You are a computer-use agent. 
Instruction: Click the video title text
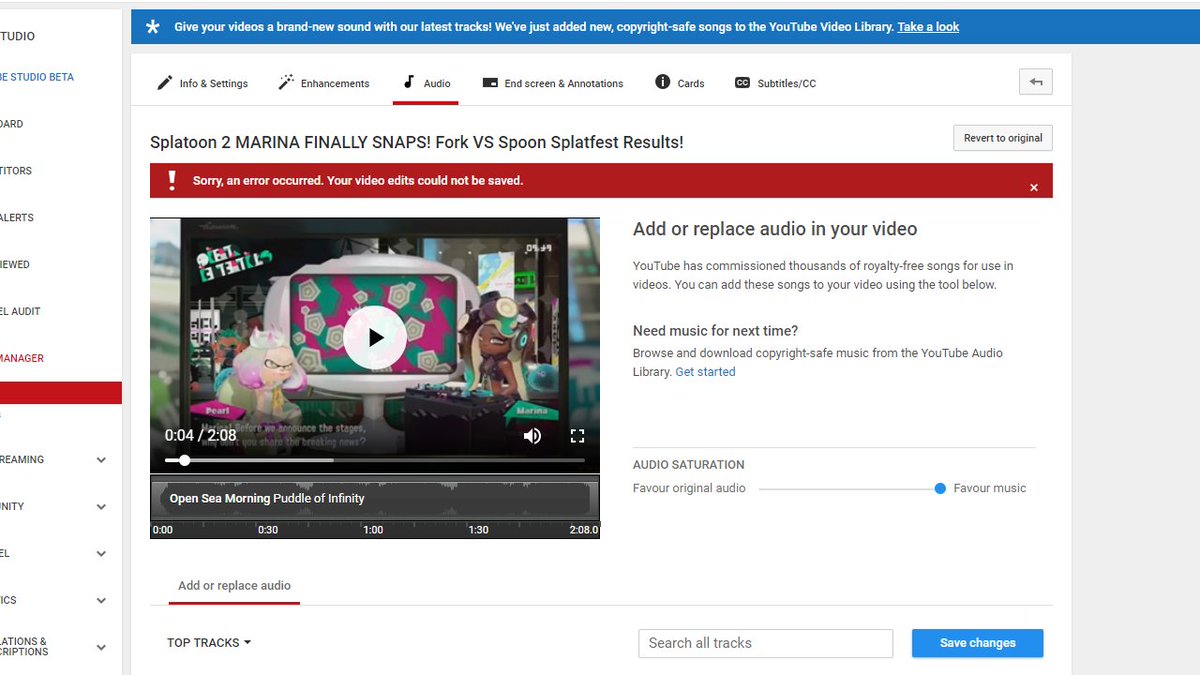[x=417, y=142]
